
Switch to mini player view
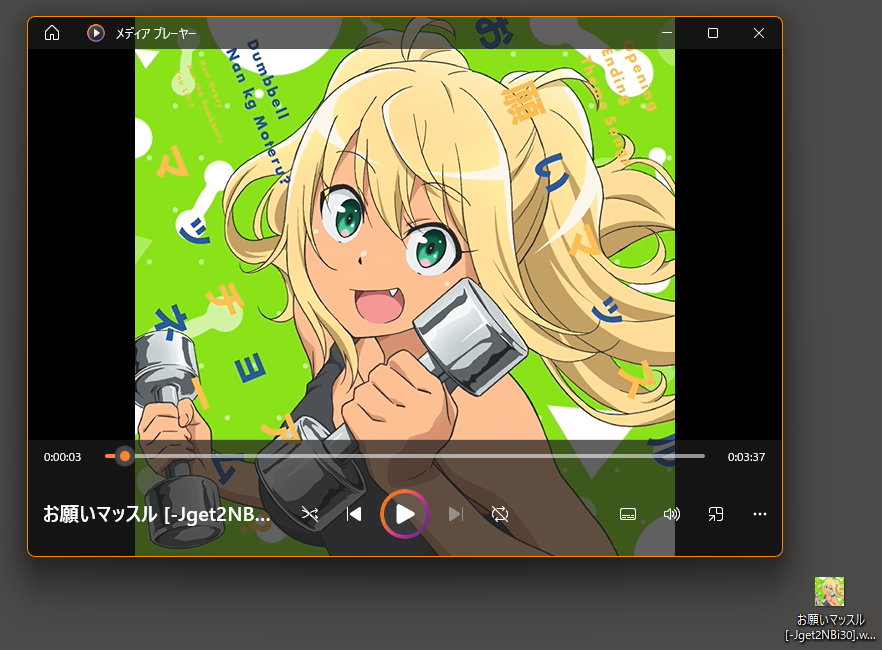pyautogui.click(x=716, y=514)
